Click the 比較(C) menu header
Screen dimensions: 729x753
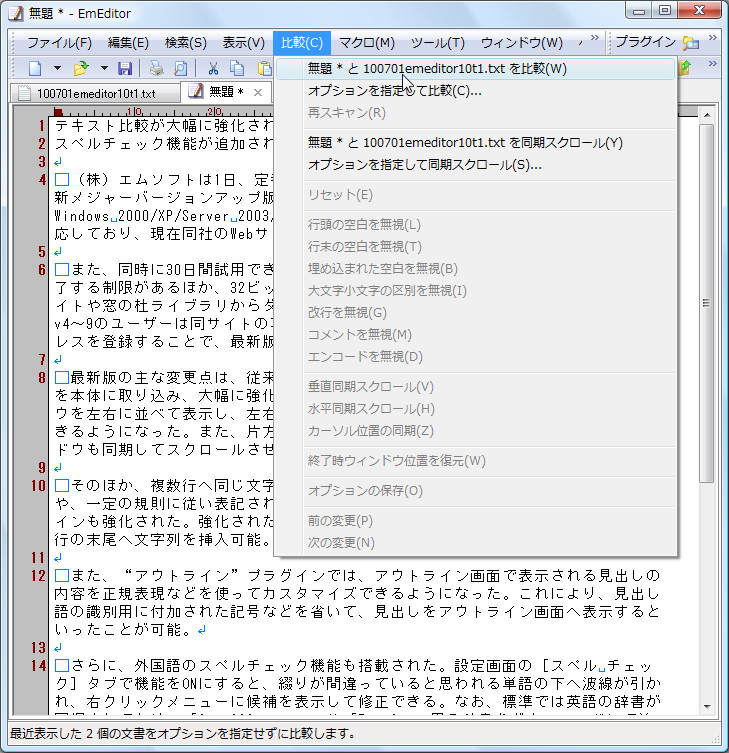tap(302, 43)
